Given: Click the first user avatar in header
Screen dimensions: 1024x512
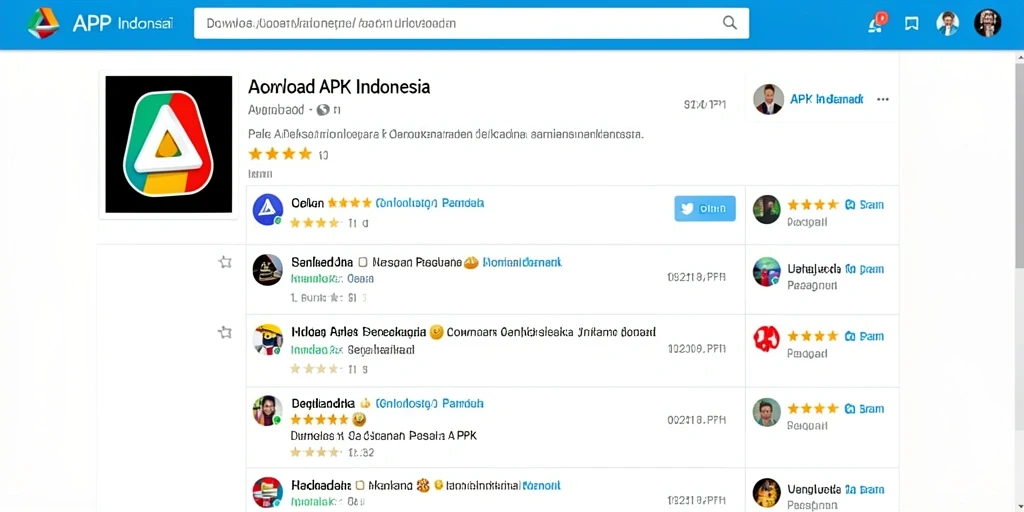Looking at the screenshot, I should [947, 24].
